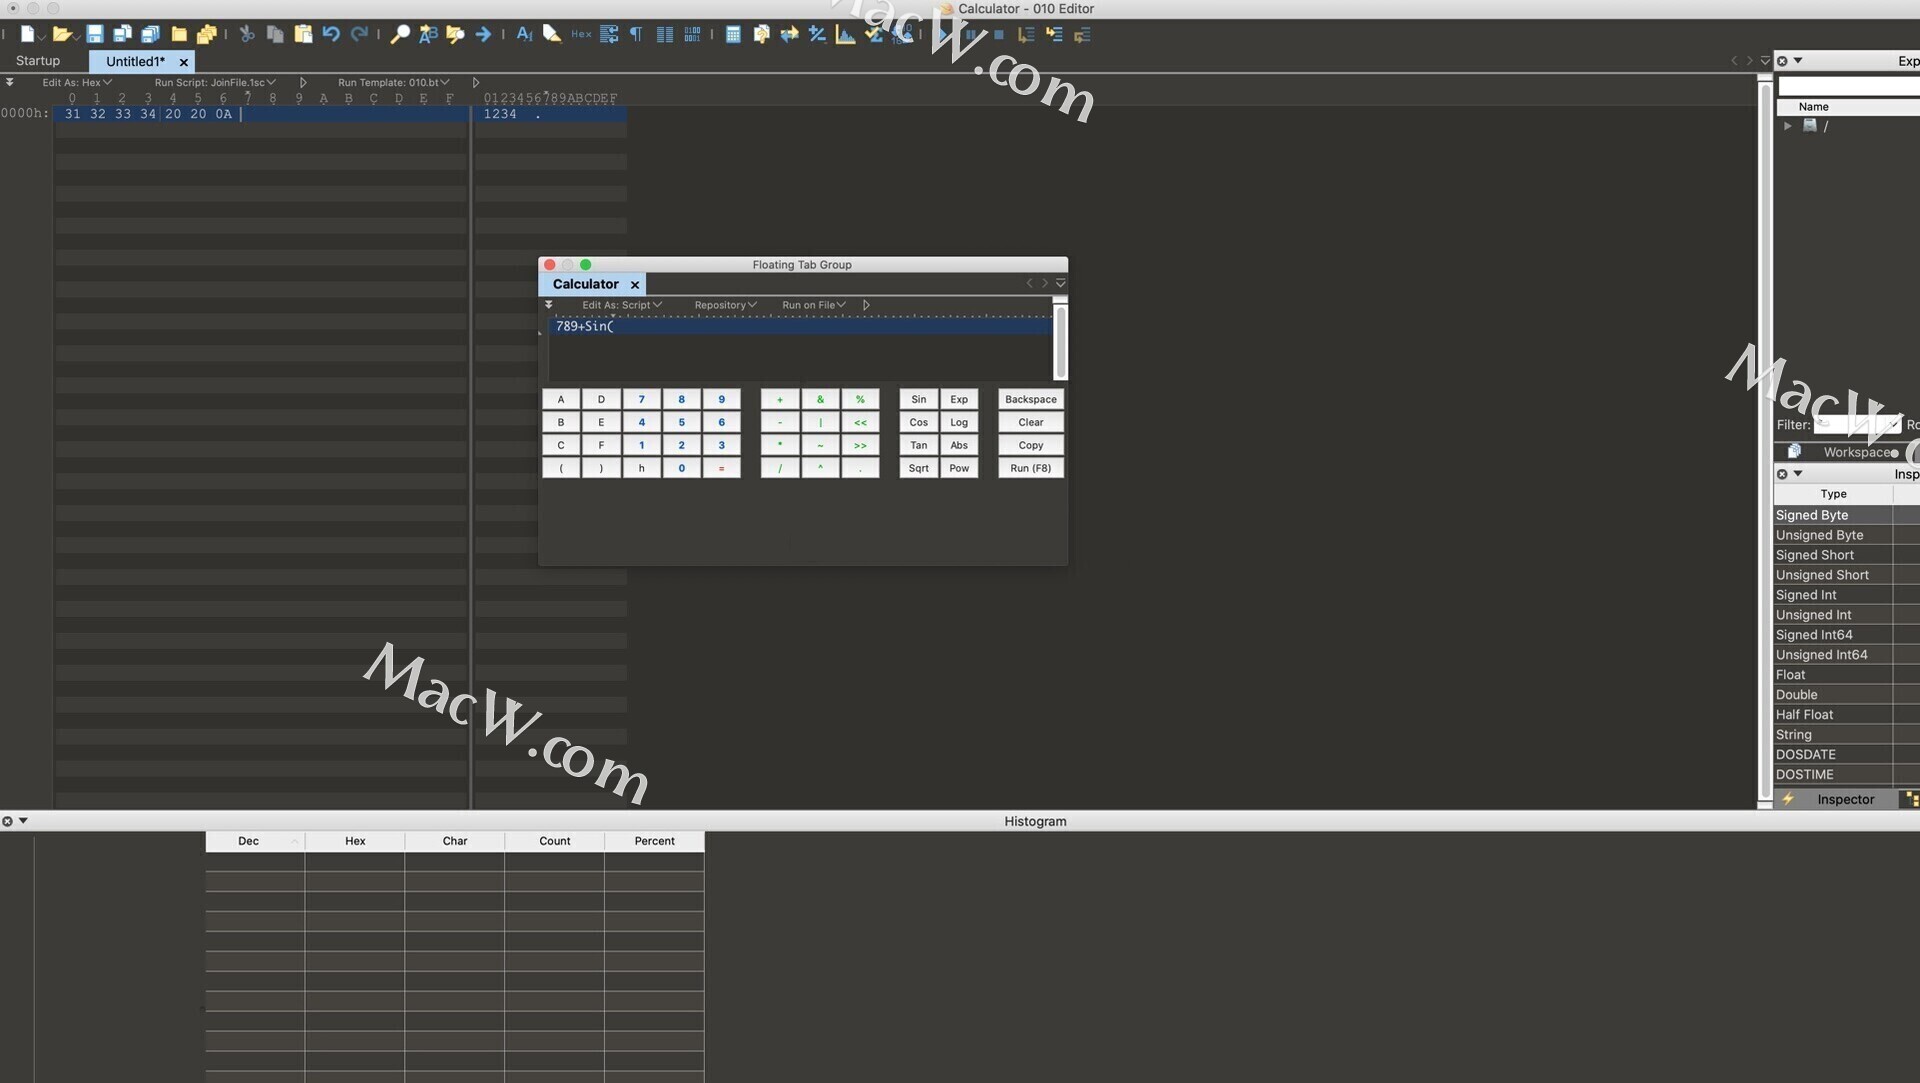The image size is (1920, 1083).
Task: Open the Calculator toolbar icon
Action: 733,34
